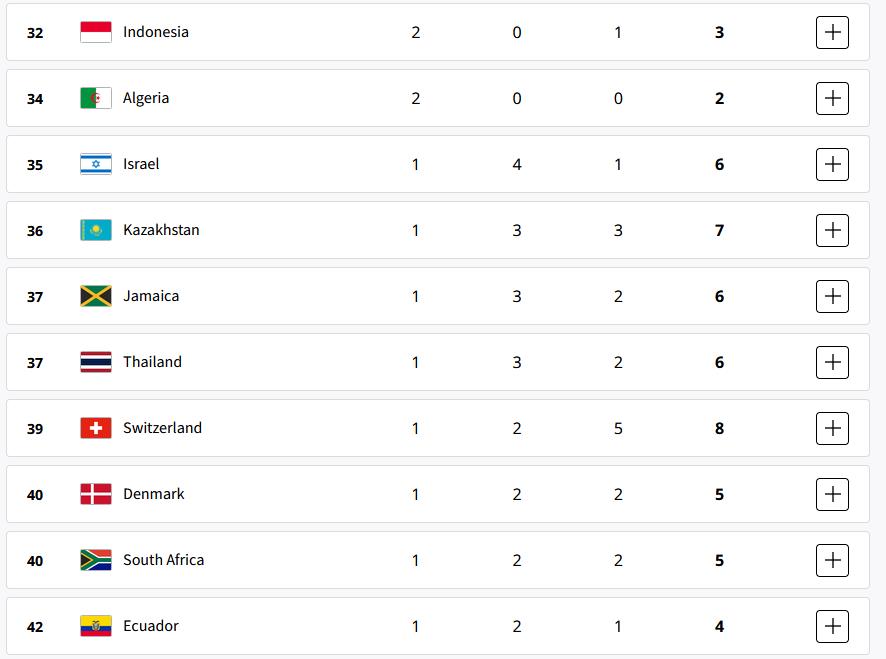The height and width of the screenshot is (659, 886).
Task: Expand Switzerland medal details
Action: (832, 428)
